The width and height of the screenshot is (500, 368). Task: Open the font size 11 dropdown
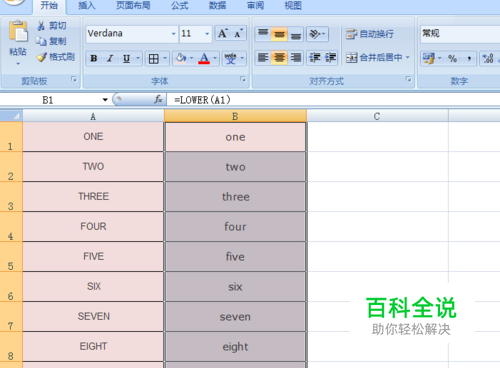coord(207,34)
